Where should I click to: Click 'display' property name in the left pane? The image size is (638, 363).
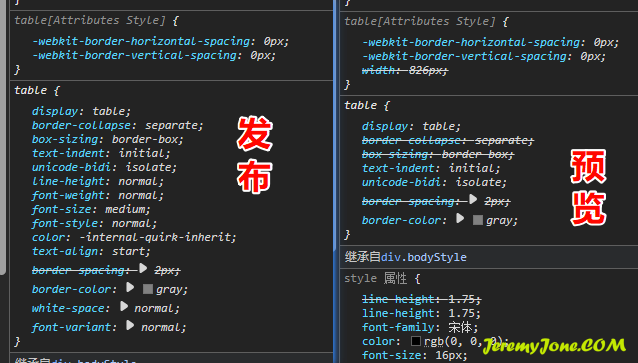pos(55,112)
